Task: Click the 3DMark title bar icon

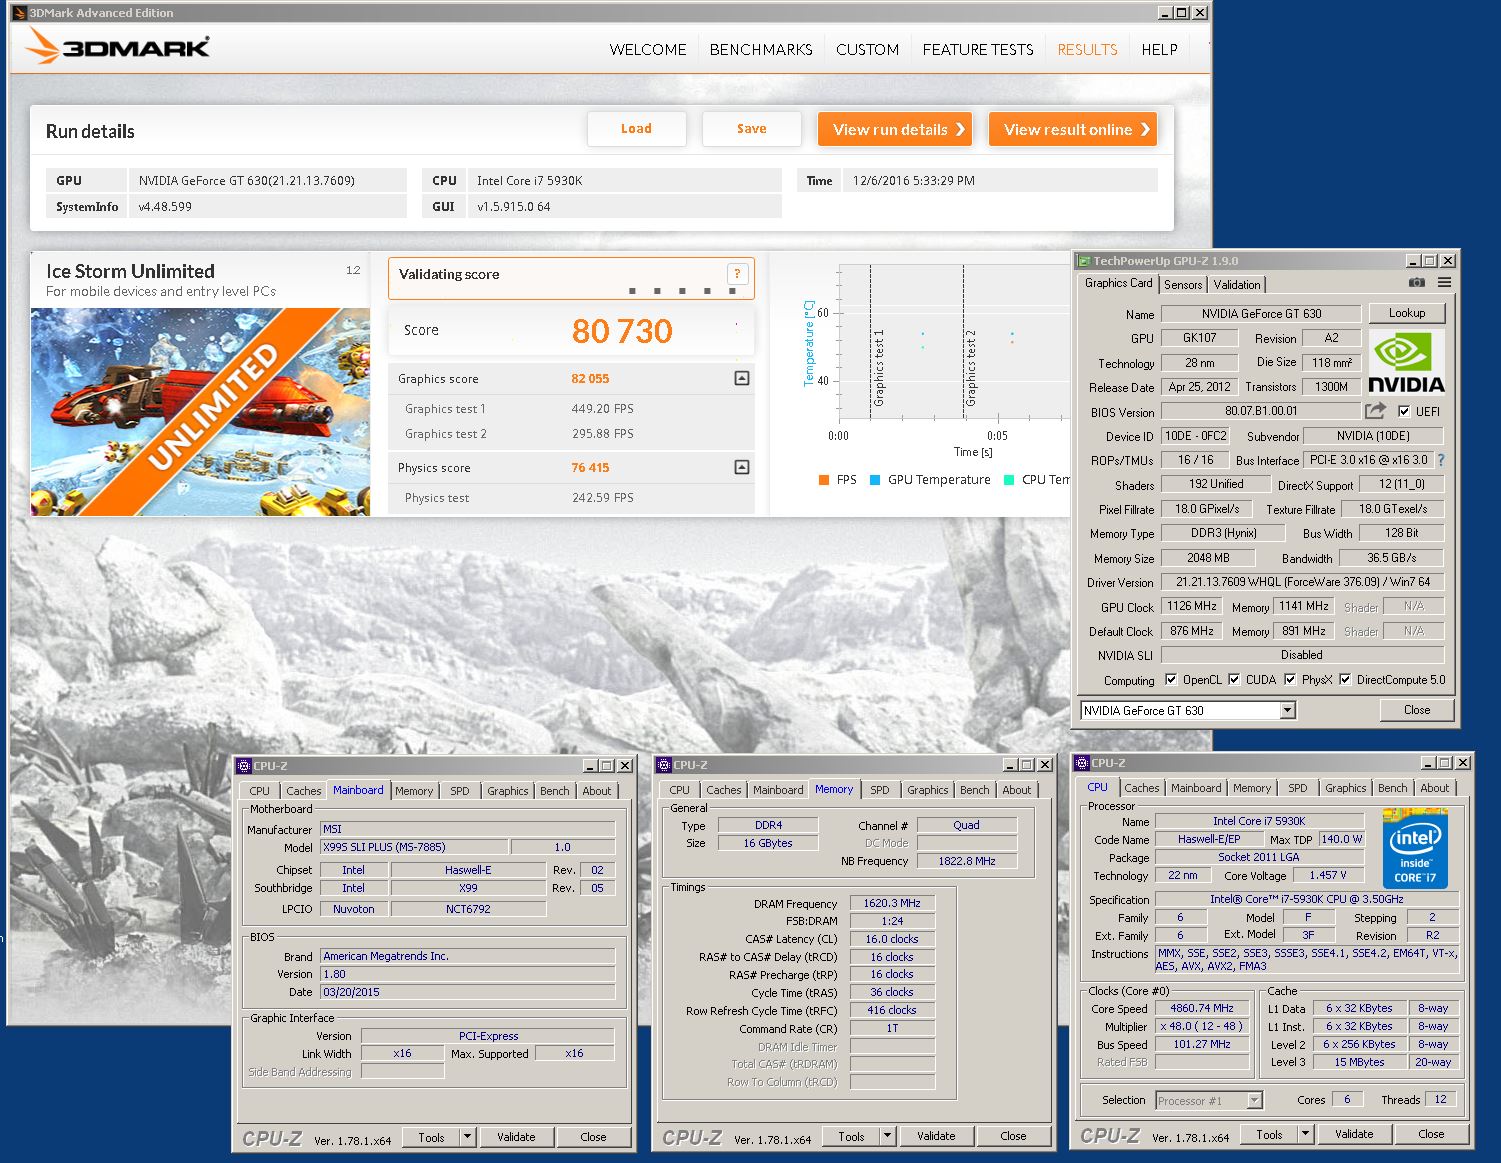Action: coord(19,13)
